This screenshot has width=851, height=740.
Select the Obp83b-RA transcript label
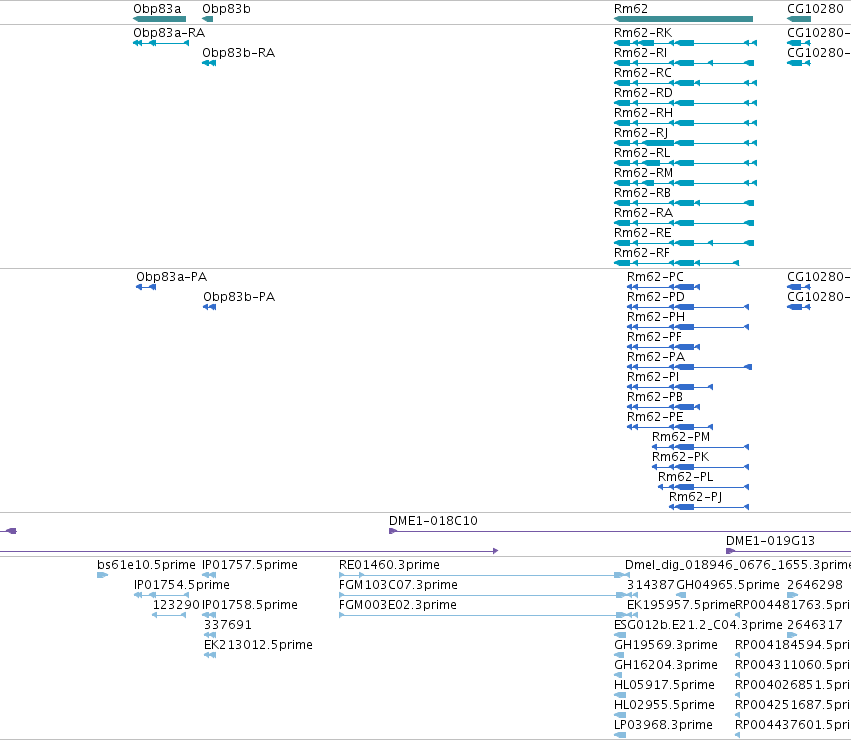click(x=238, y=53)
